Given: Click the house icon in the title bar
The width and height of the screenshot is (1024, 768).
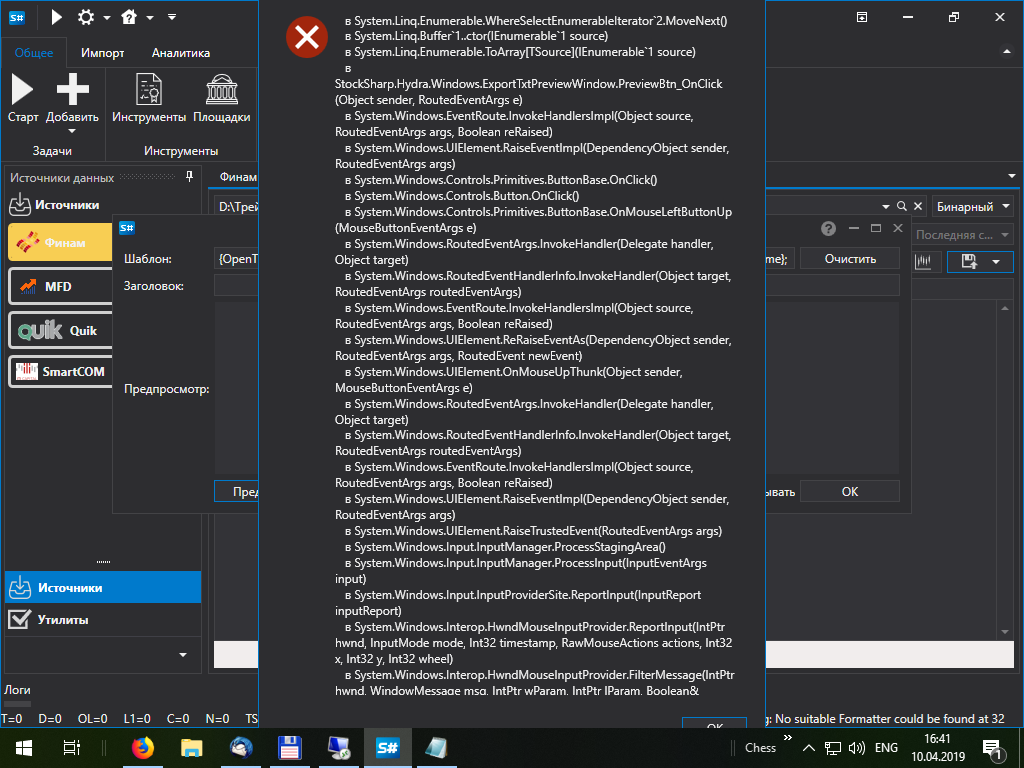Looking at the screenshot, I should coord(129,17).
